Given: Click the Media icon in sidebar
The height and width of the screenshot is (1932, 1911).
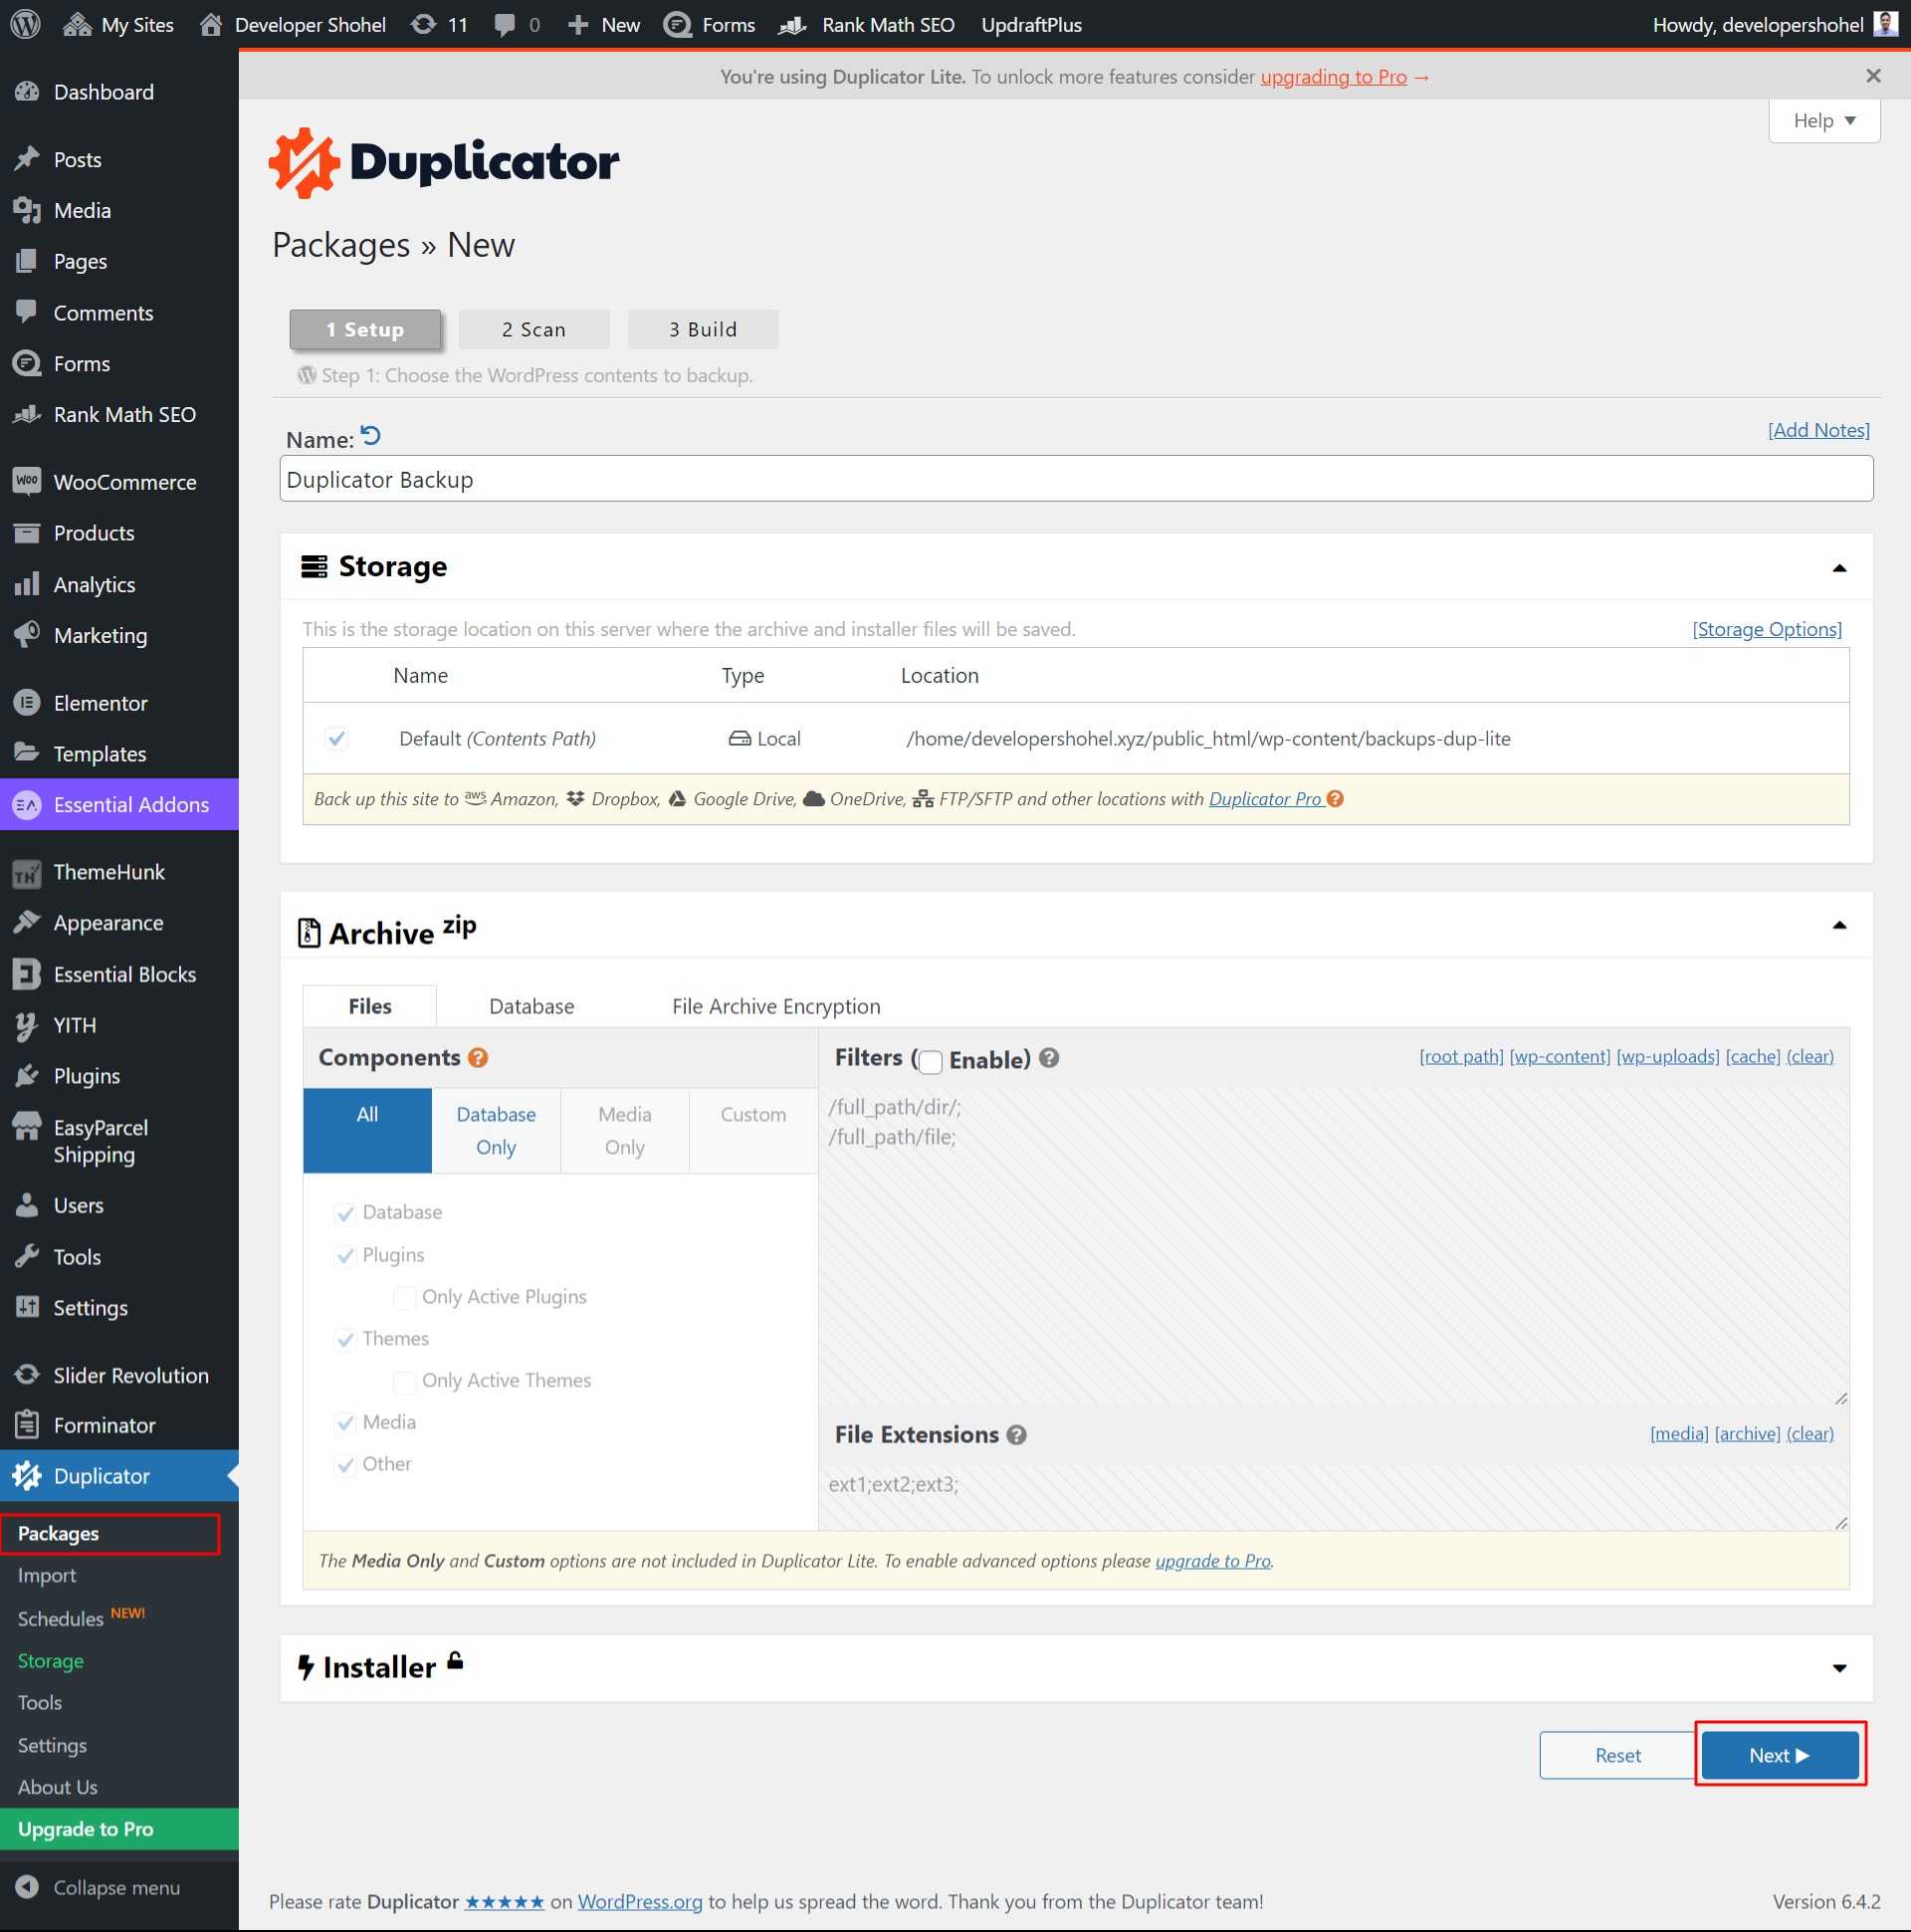Looking at the screenshot, I should point(27,210).
